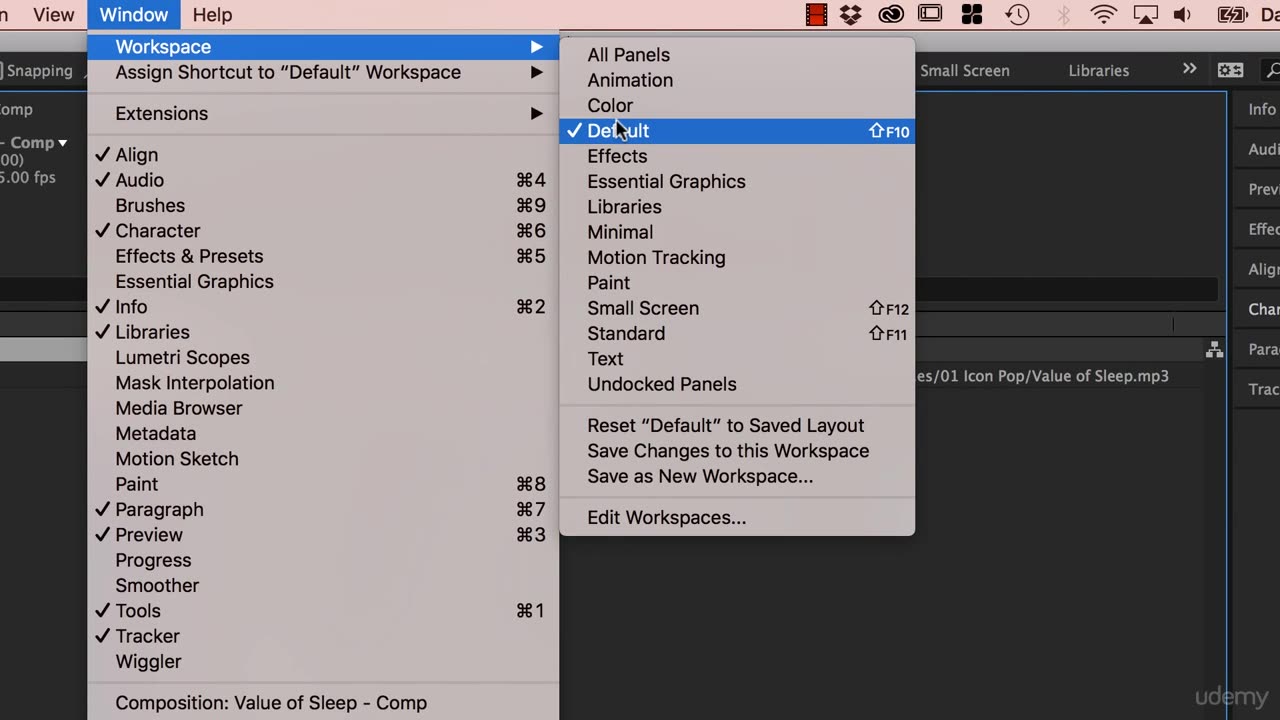This screenshot has height=720, width=1280.
Task: Expand the Workspace submenu entry
Action: [x=323, y=47]
